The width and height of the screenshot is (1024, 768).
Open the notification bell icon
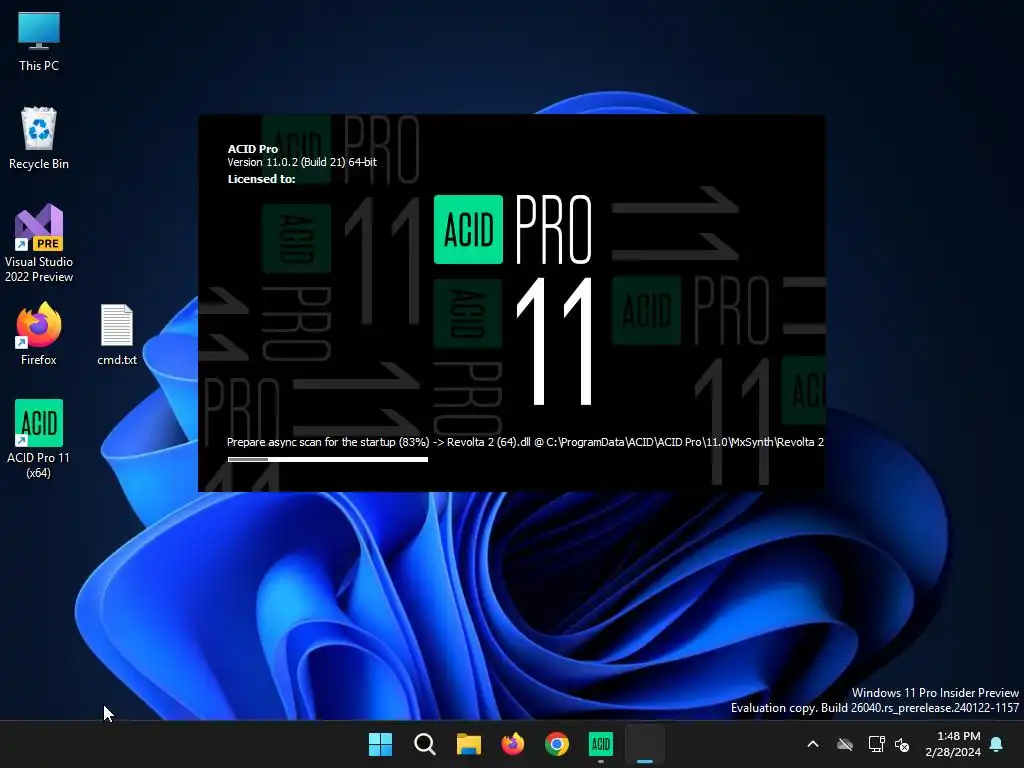click(997, 744)
